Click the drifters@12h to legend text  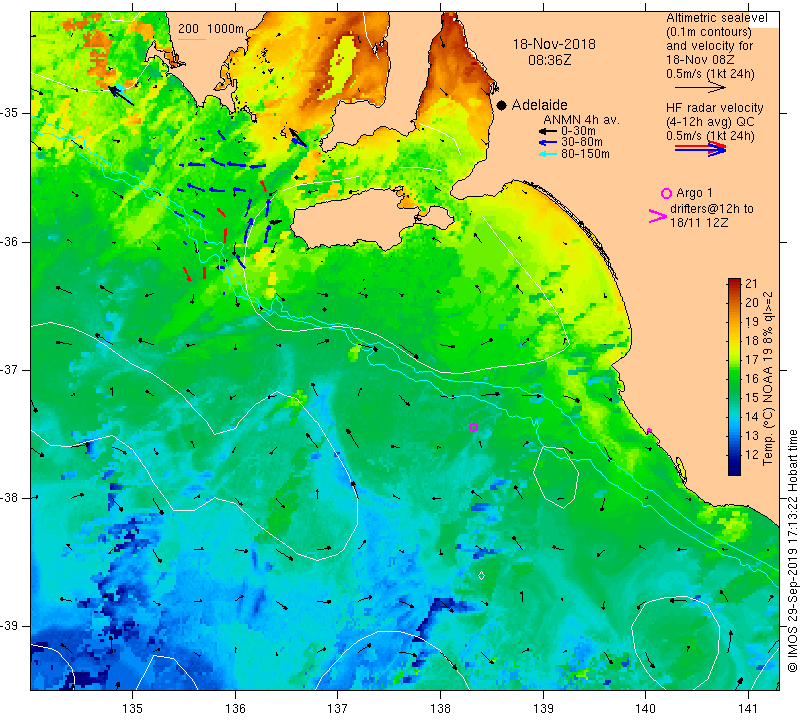click(x=712, y=209)
